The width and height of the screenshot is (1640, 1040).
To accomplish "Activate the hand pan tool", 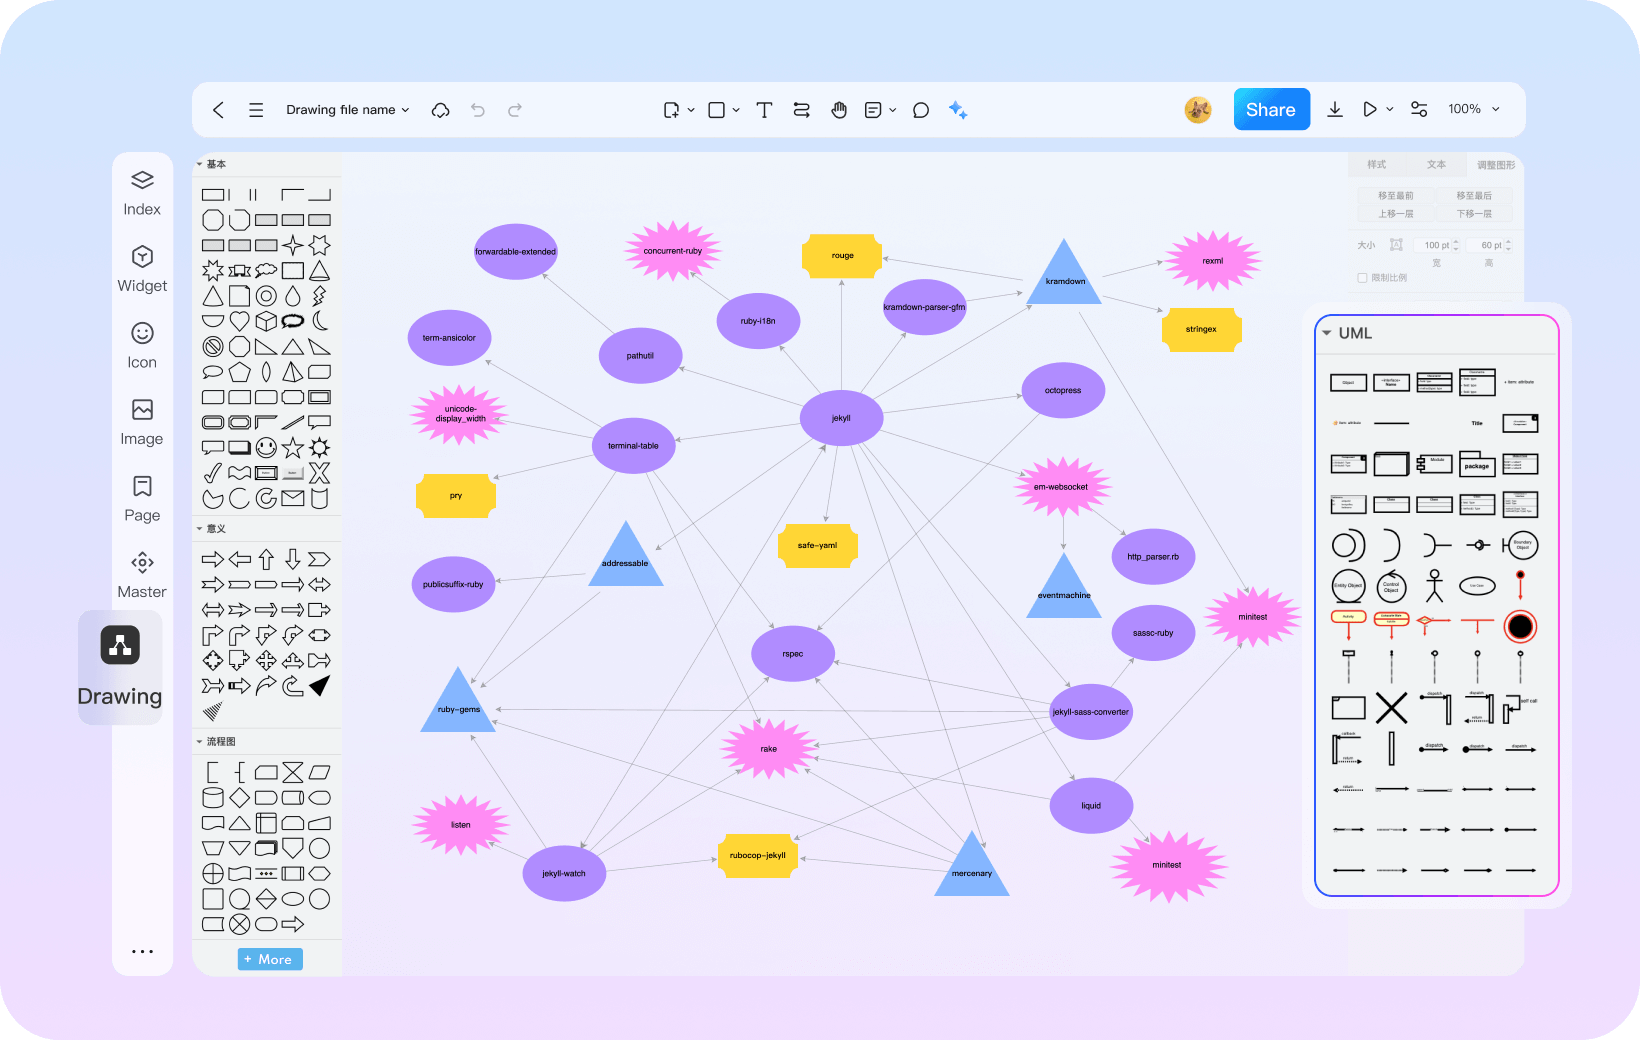I will click(839, 110).
